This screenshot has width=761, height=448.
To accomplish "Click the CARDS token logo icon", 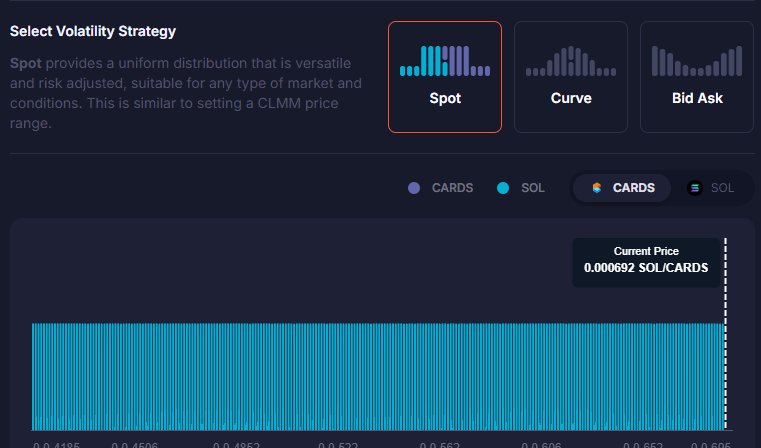I will pyautogui.click(x=597, y=188).
